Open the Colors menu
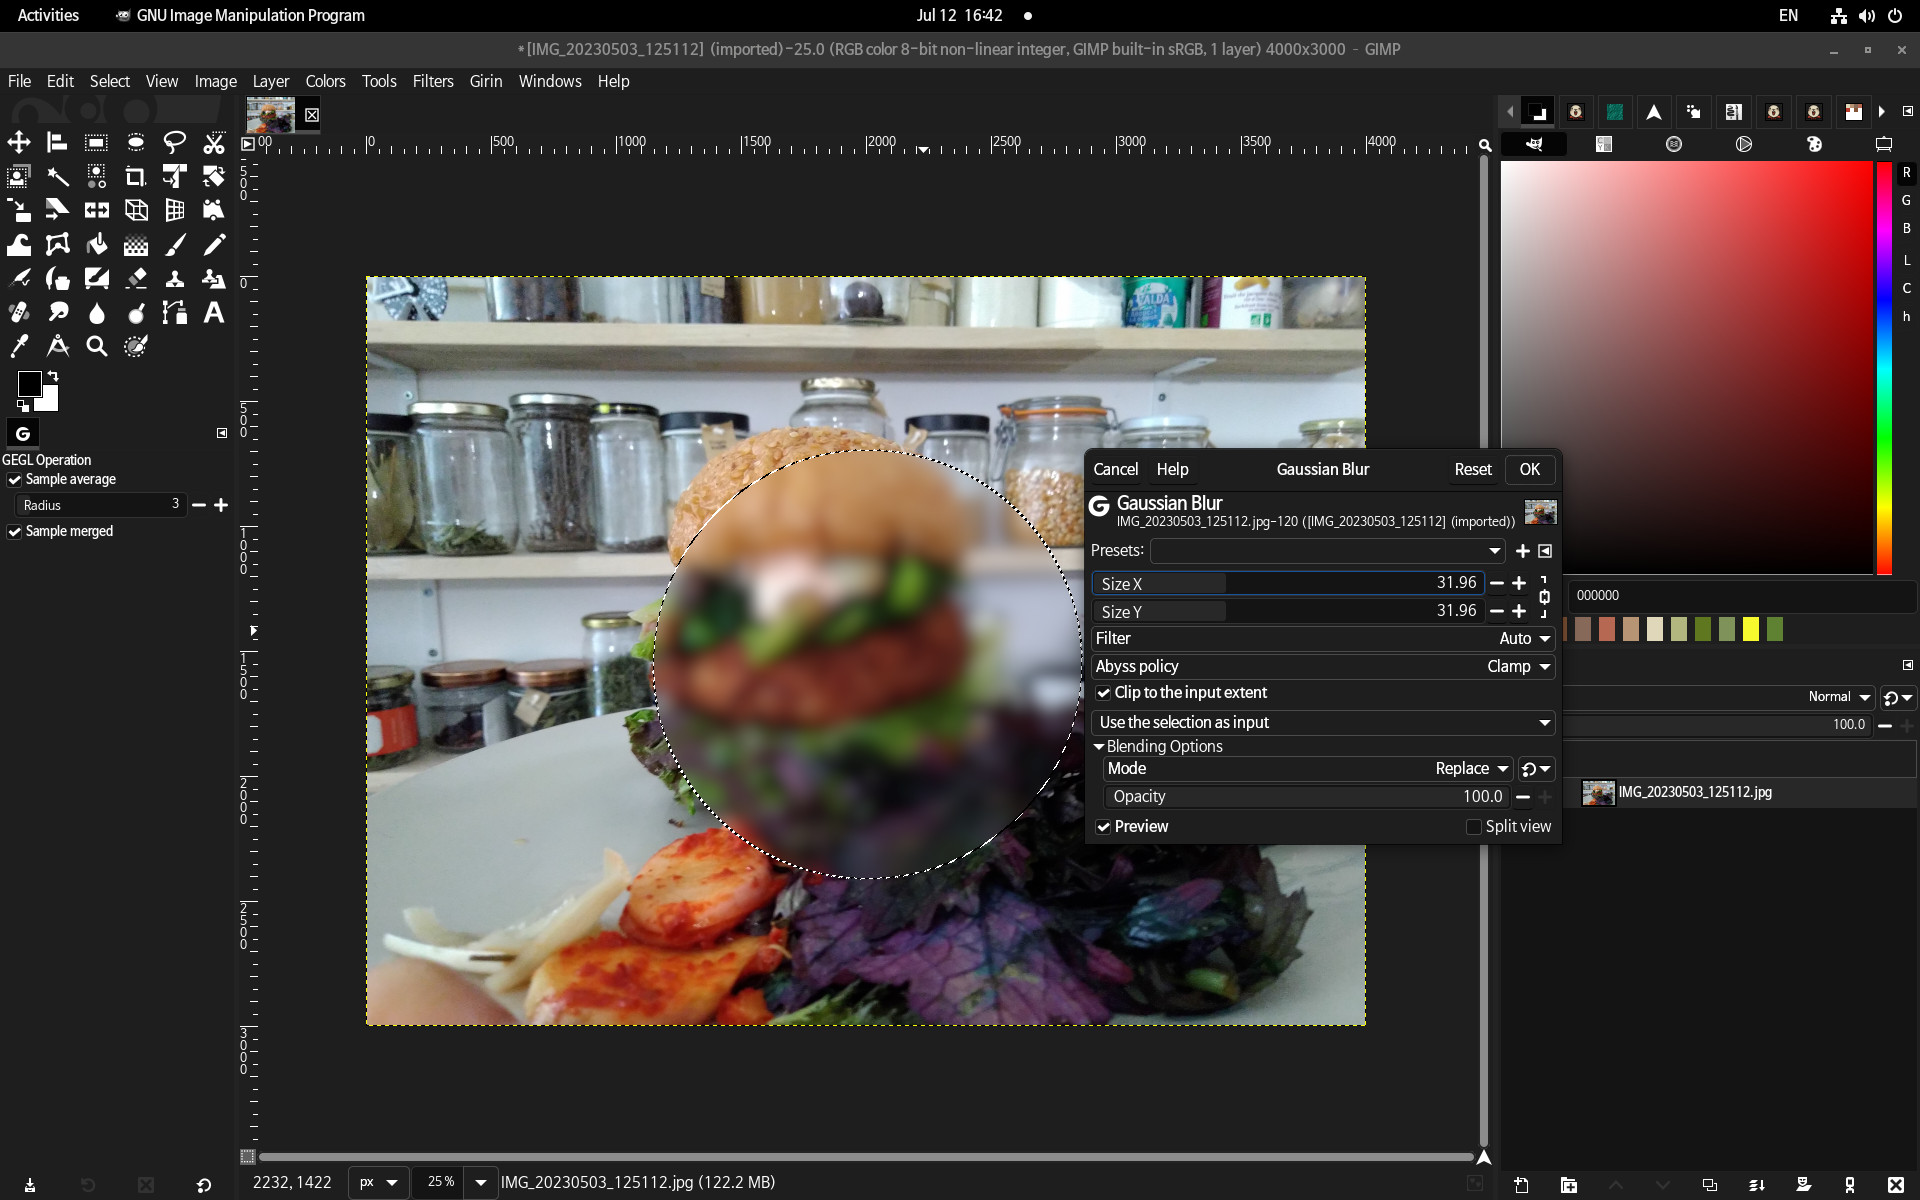Image resolution: width=1920 pixels, height=1200 pixels. coord(325,81)
